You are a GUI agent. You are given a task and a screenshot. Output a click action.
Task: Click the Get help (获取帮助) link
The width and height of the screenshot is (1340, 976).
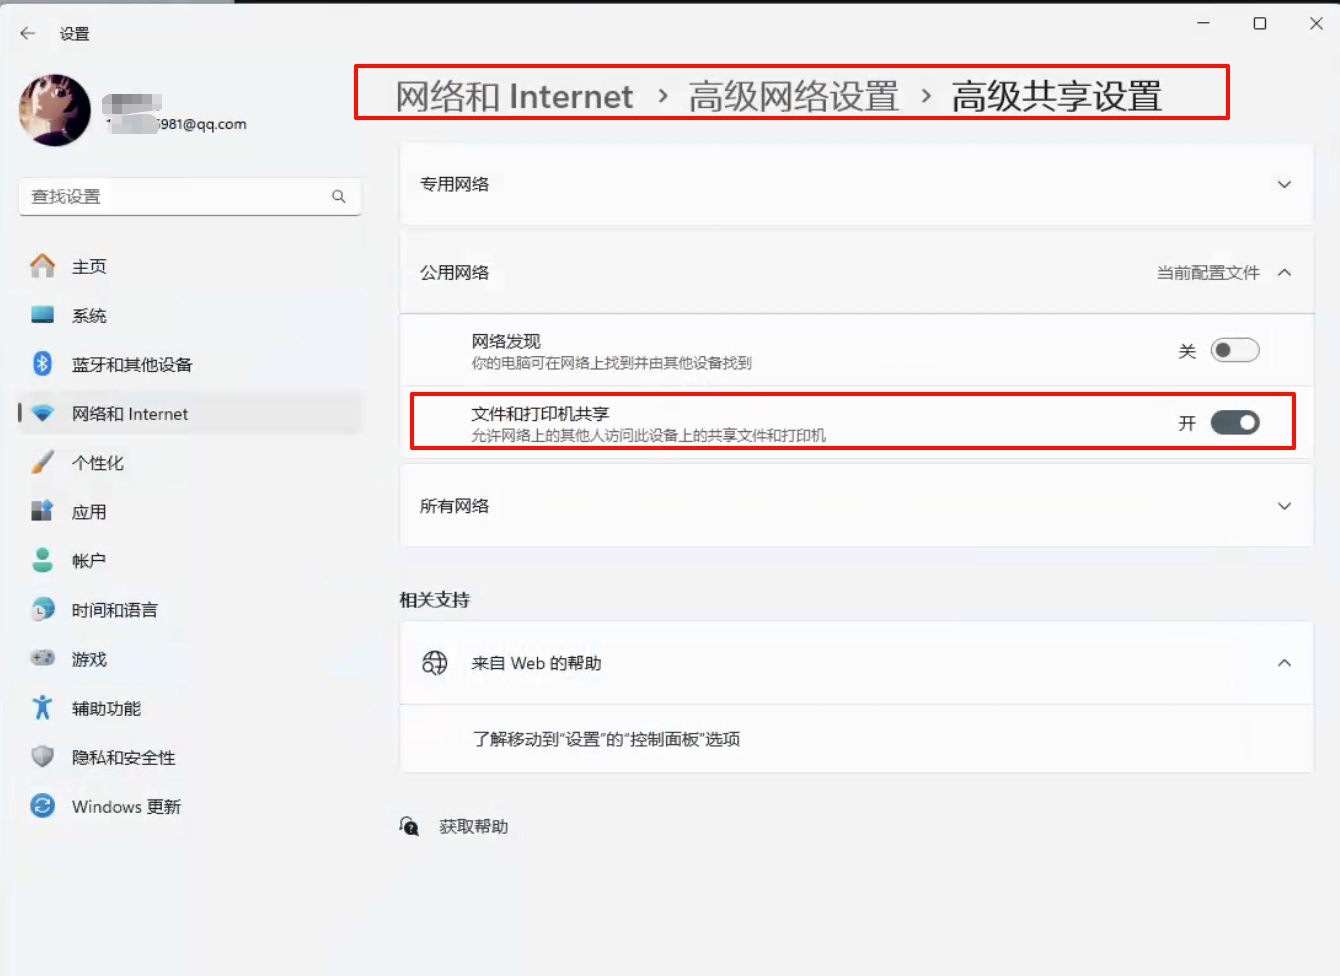click(x=473, y=827)
